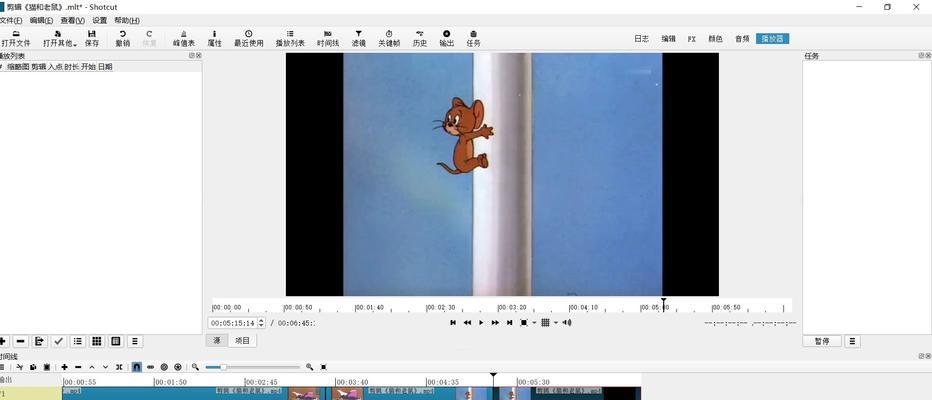Toggle the player zoom fit icon
The height and width of the screenshot is (400, 932).
(x=524, y=323)
